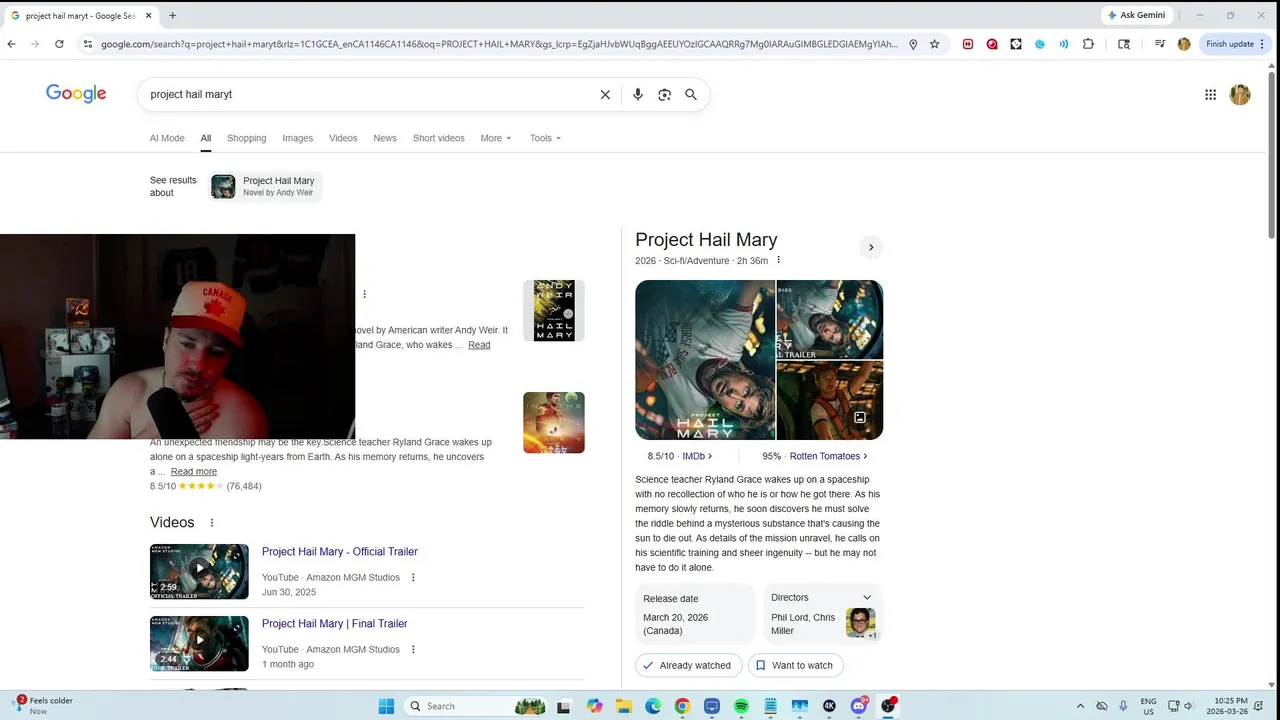
Task: Open the Google apps grid
Action: (x=1210, y=94)
